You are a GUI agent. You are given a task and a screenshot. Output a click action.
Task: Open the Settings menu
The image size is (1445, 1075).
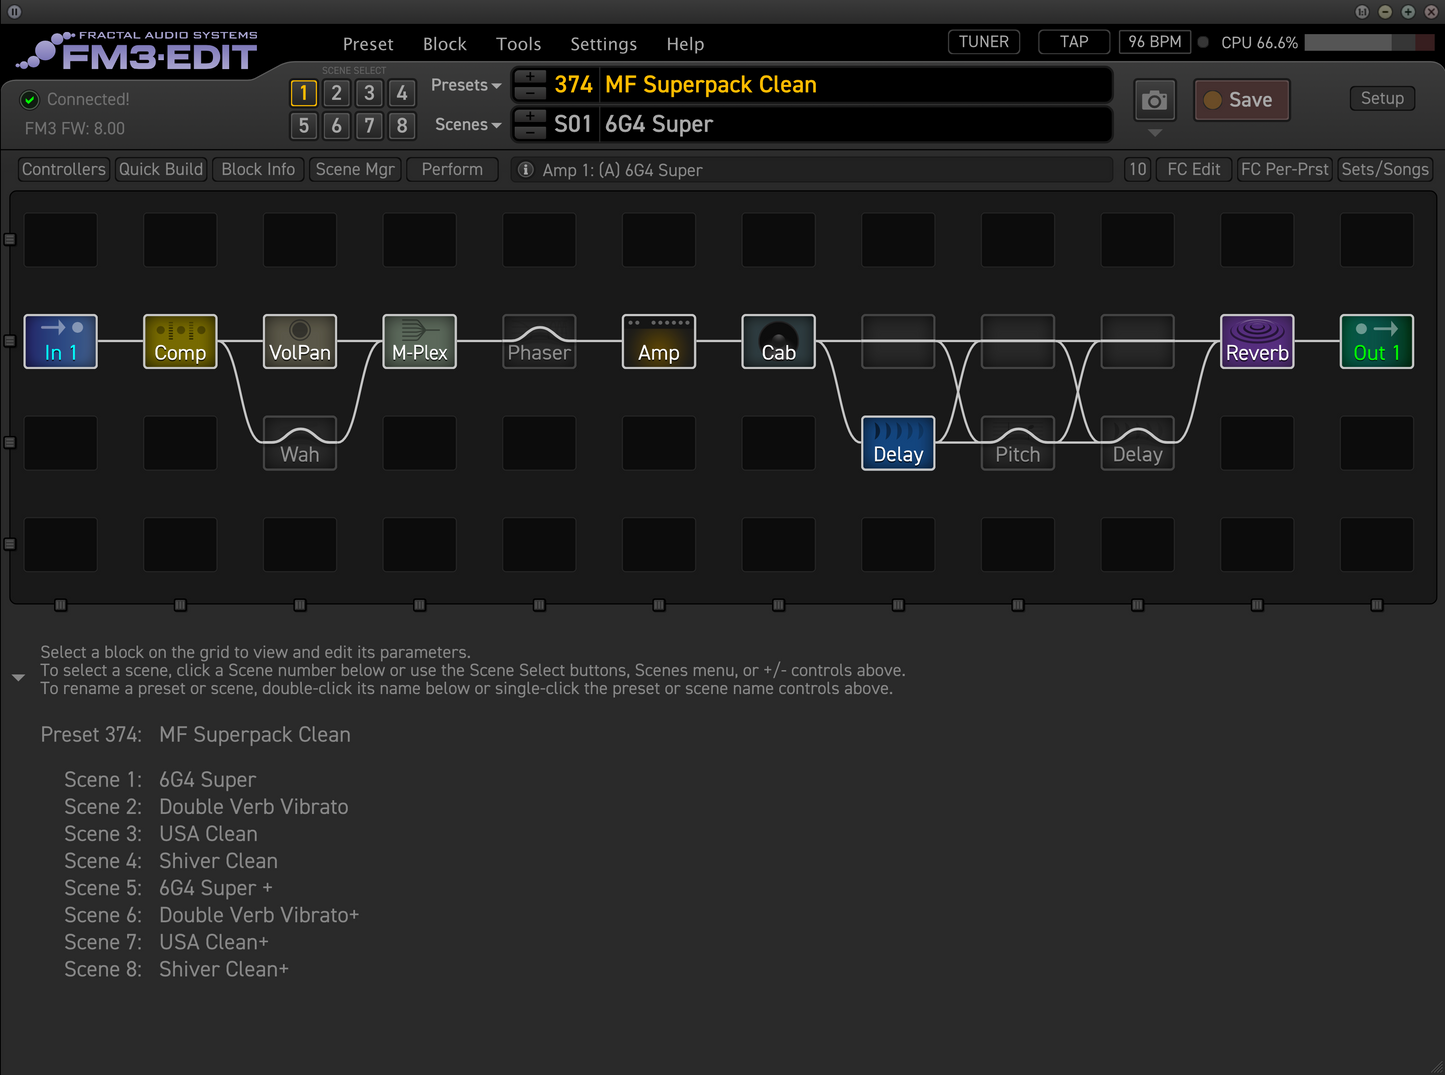[603, 44]
